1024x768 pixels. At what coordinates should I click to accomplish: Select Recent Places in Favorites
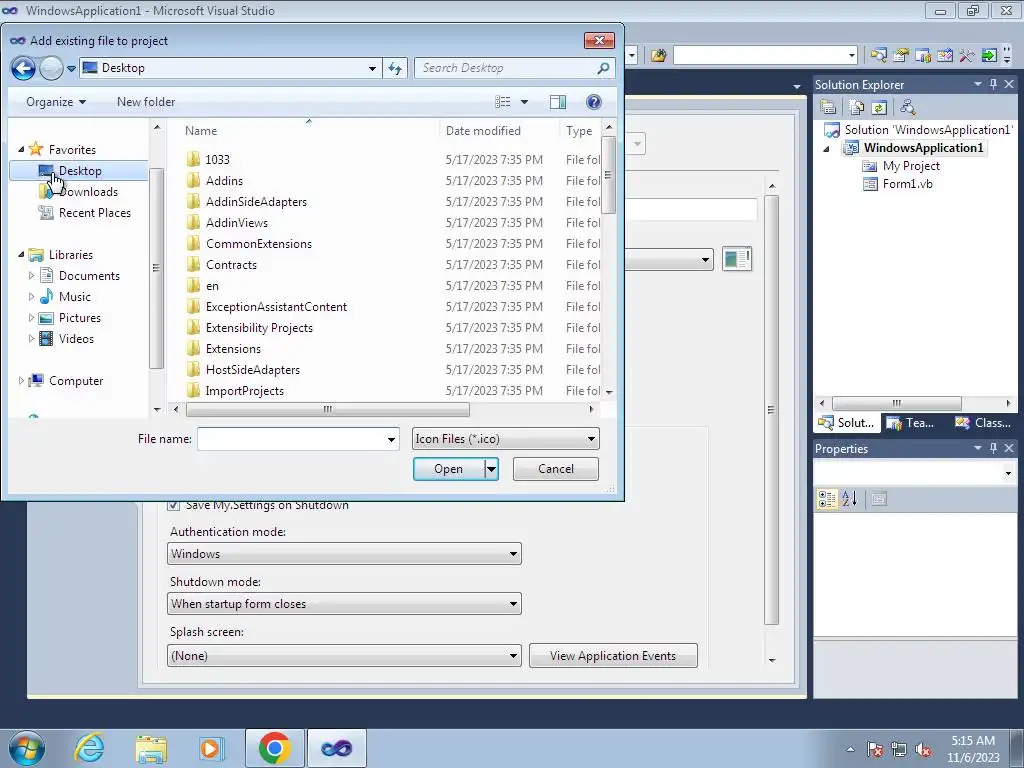point(95,213)
